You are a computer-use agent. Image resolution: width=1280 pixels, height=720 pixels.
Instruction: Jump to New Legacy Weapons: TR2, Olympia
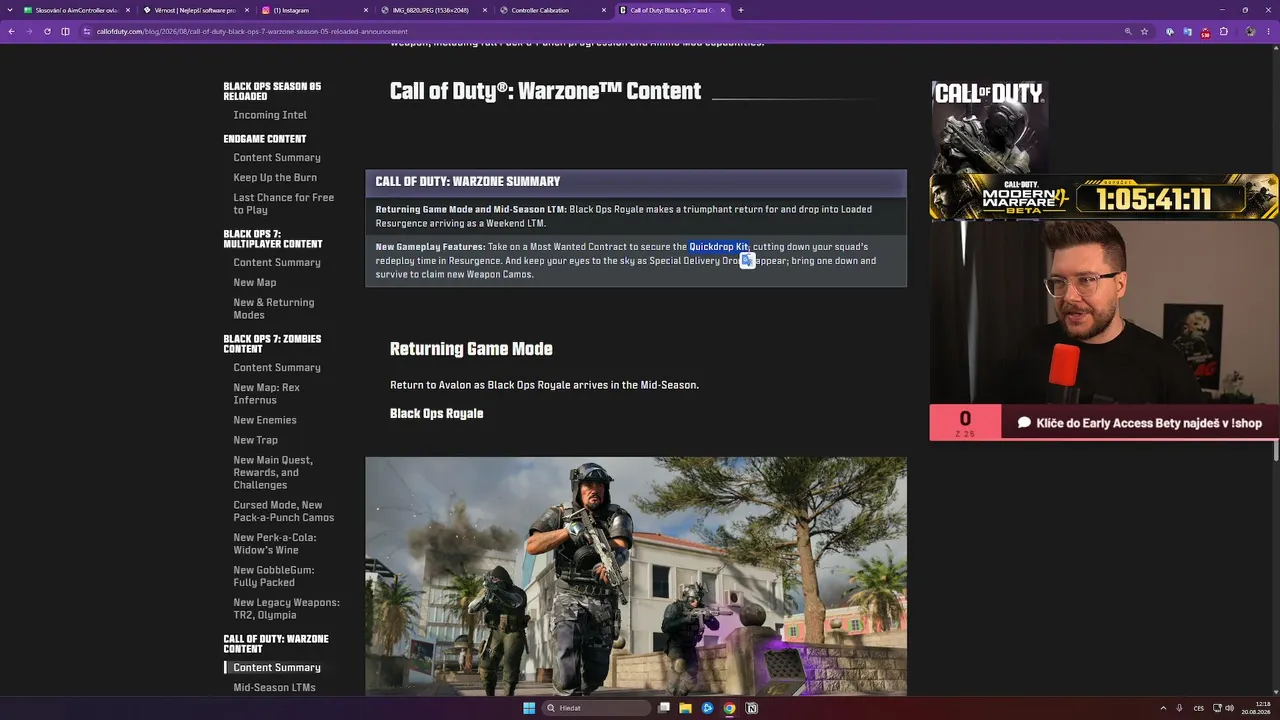tap(287, 609)
